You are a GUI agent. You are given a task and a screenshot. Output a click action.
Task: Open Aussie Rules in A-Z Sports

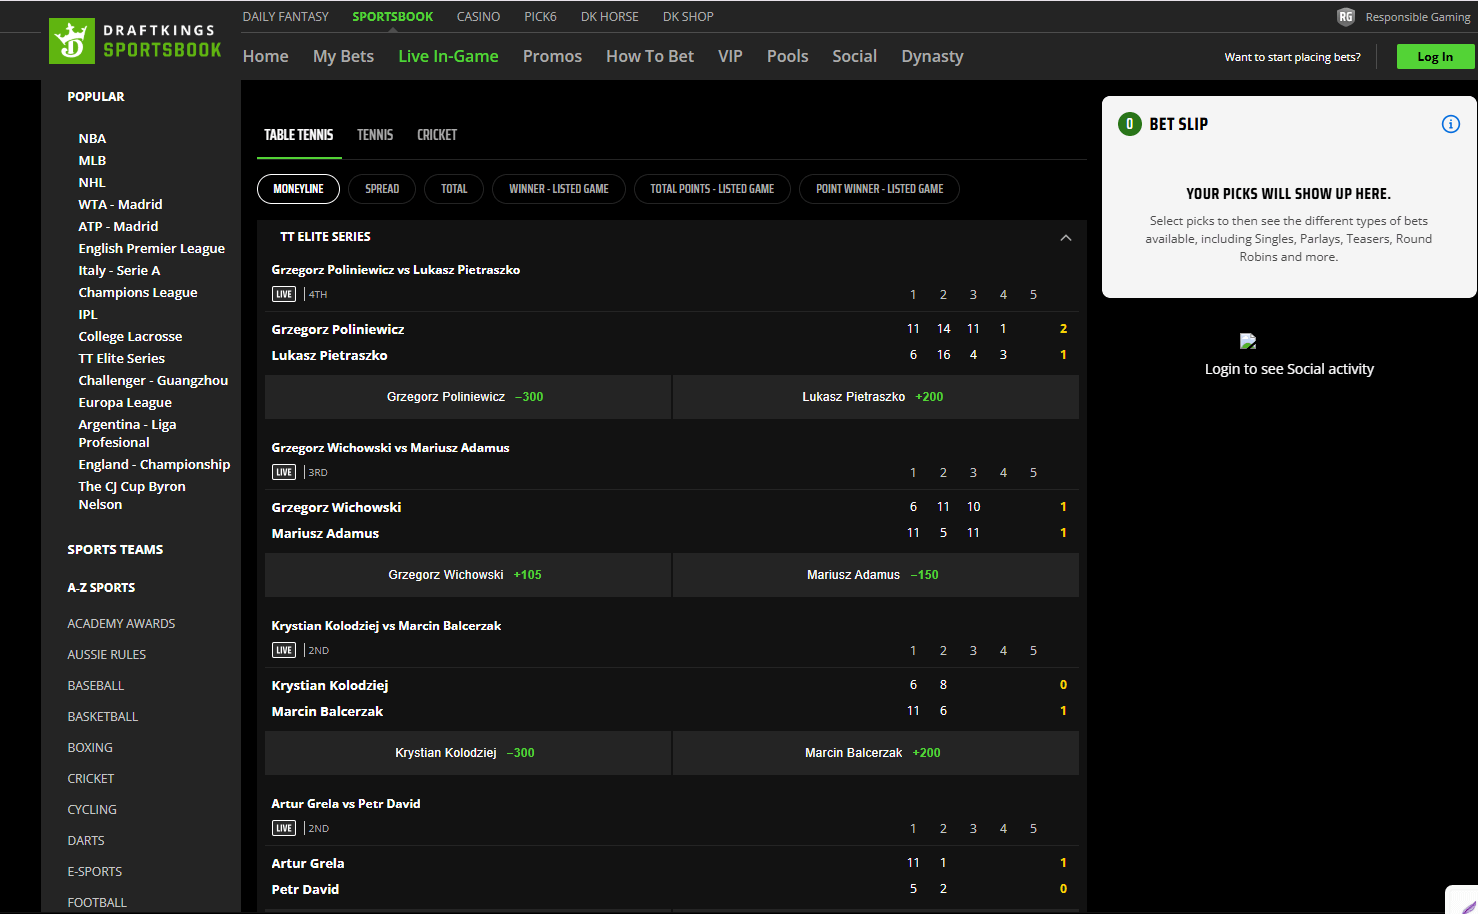point(107,655)
